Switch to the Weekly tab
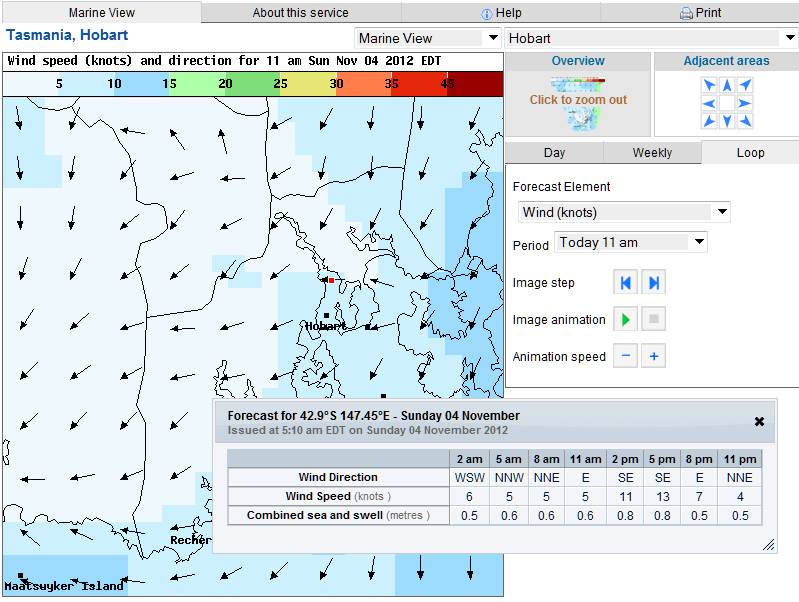The height and width of the screenshot is (602, 799). [652, 153]
